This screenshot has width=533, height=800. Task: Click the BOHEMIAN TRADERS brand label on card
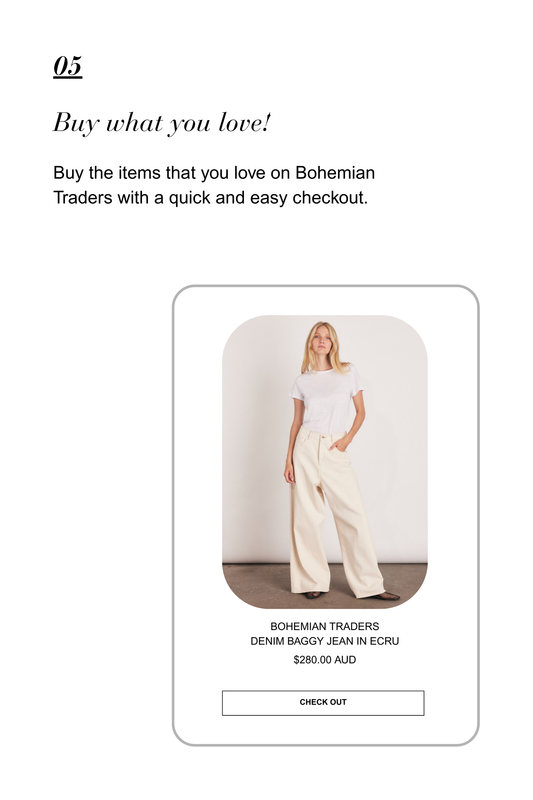[324, 626]
